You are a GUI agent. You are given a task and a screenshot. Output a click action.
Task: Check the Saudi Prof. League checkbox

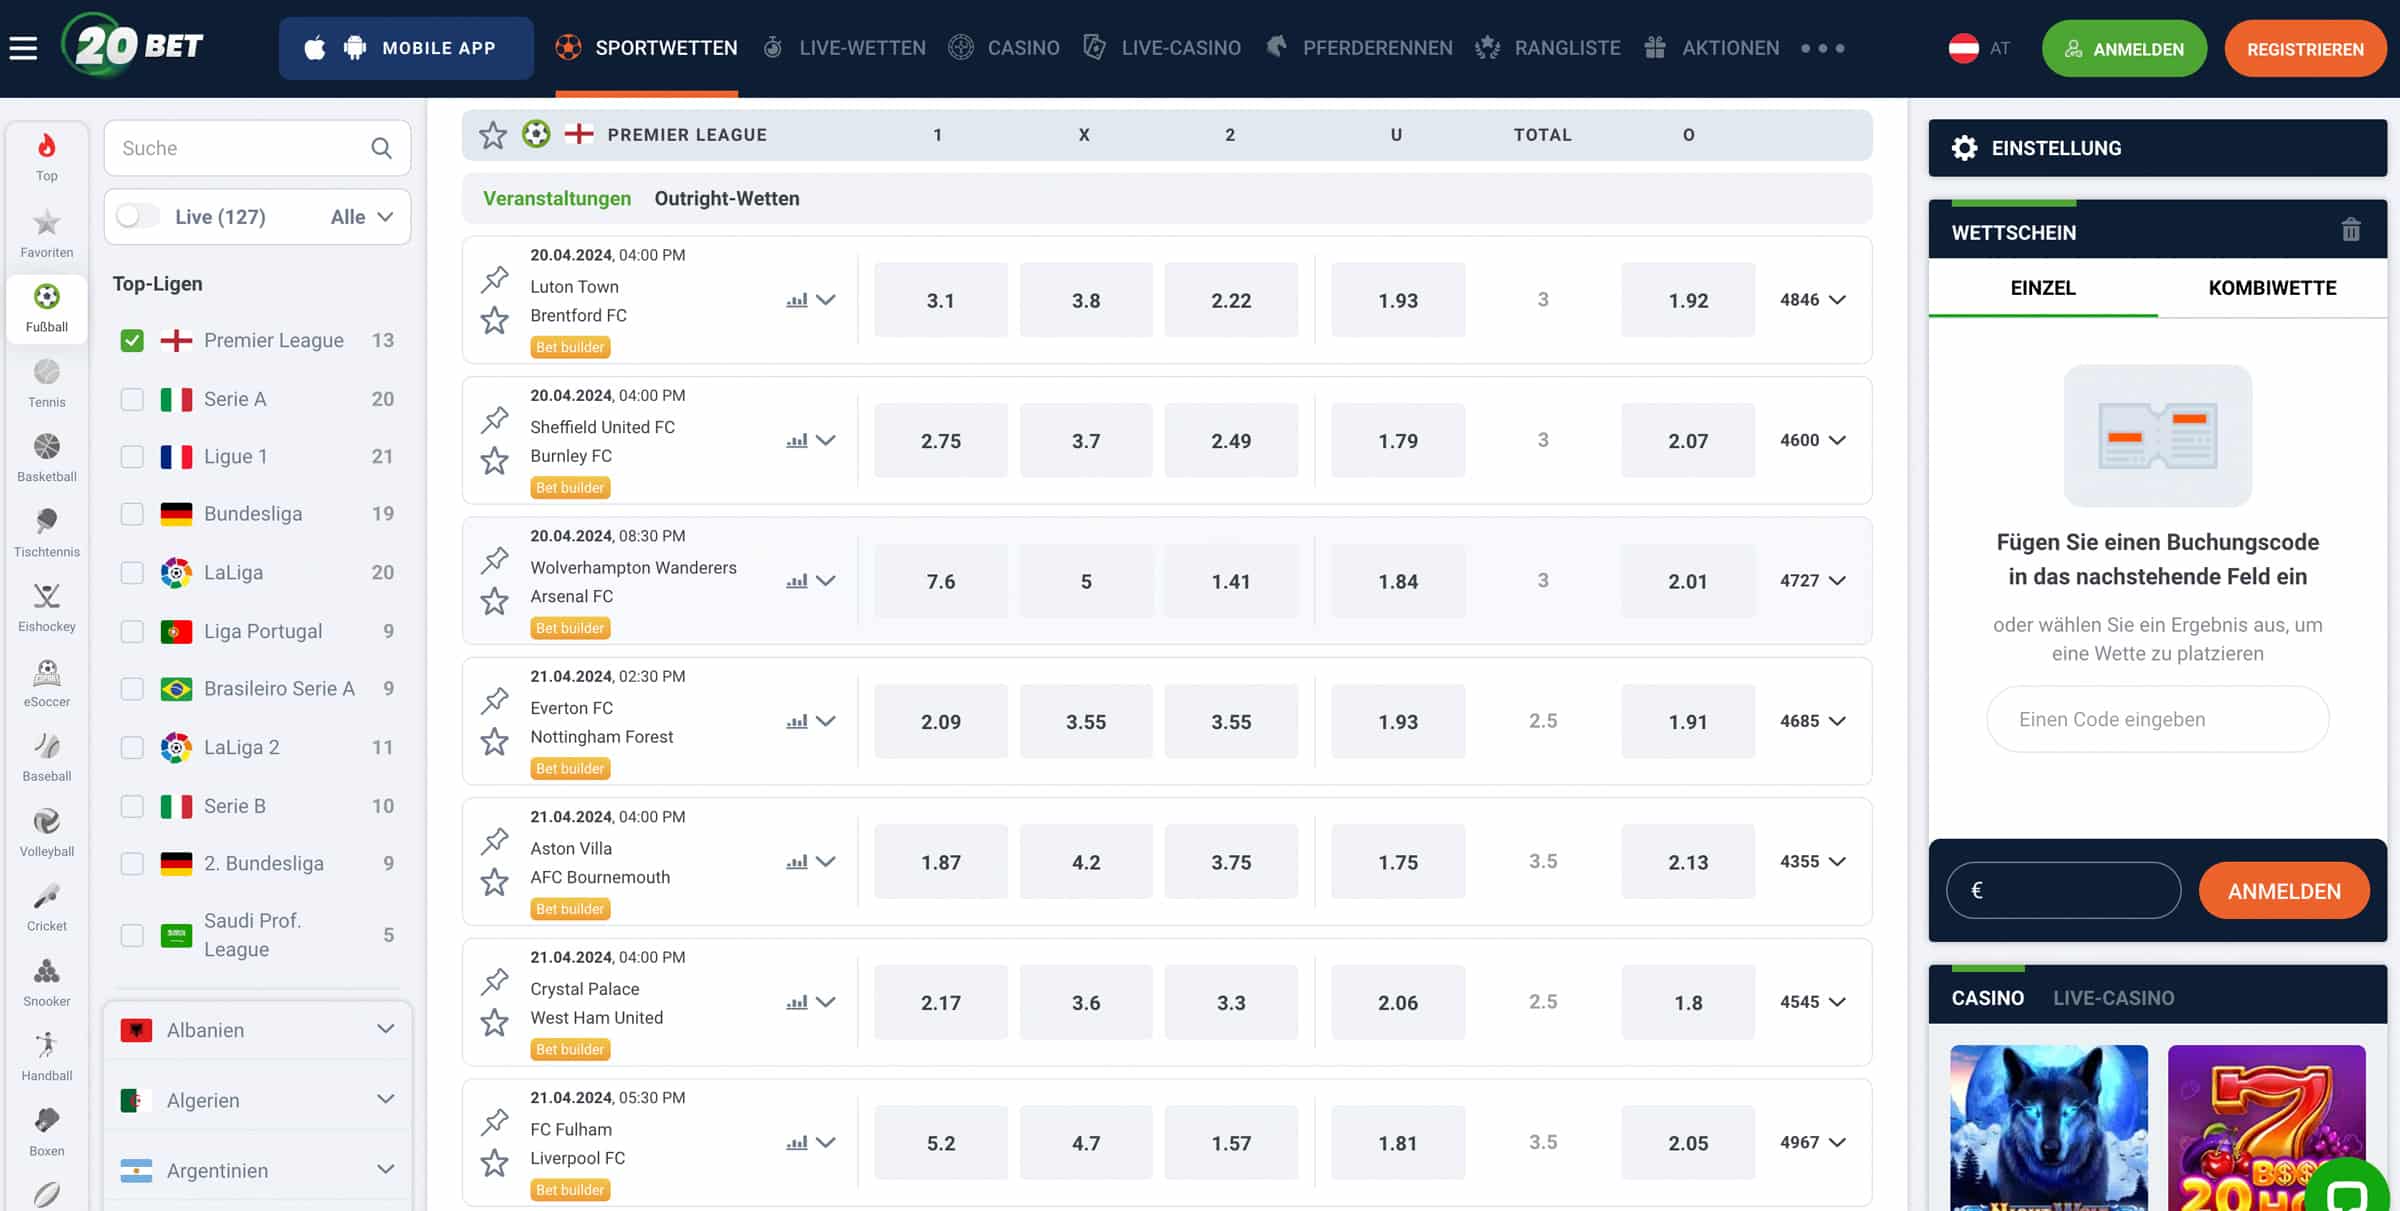(x=132, y=935)
